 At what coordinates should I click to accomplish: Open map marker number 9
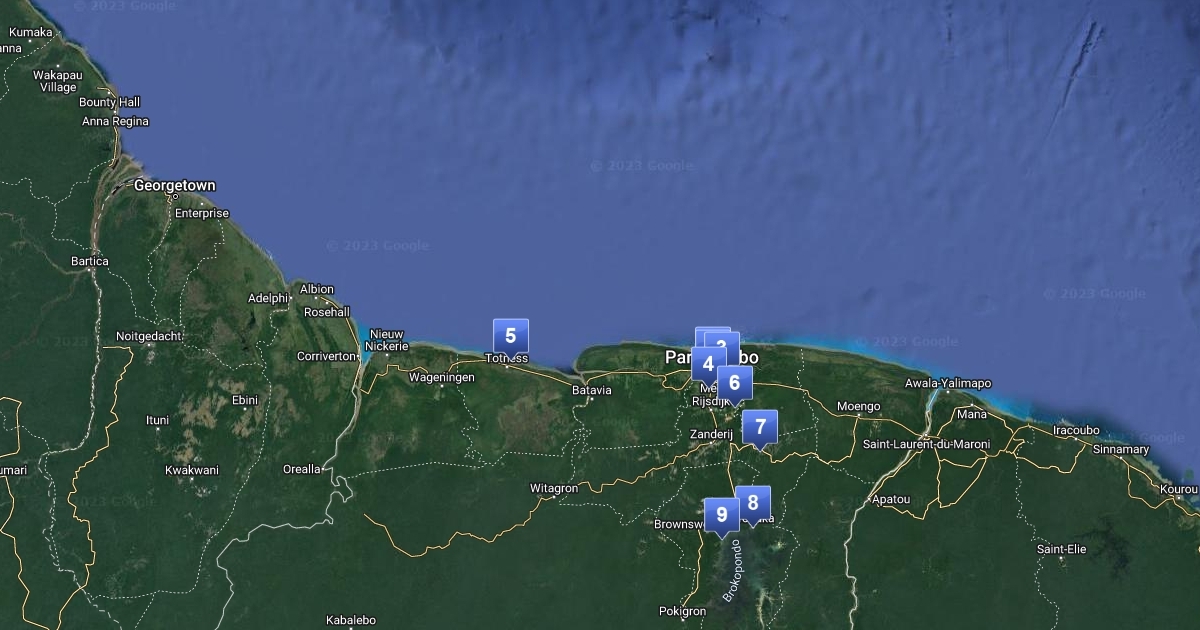click(x=721, y=515)
